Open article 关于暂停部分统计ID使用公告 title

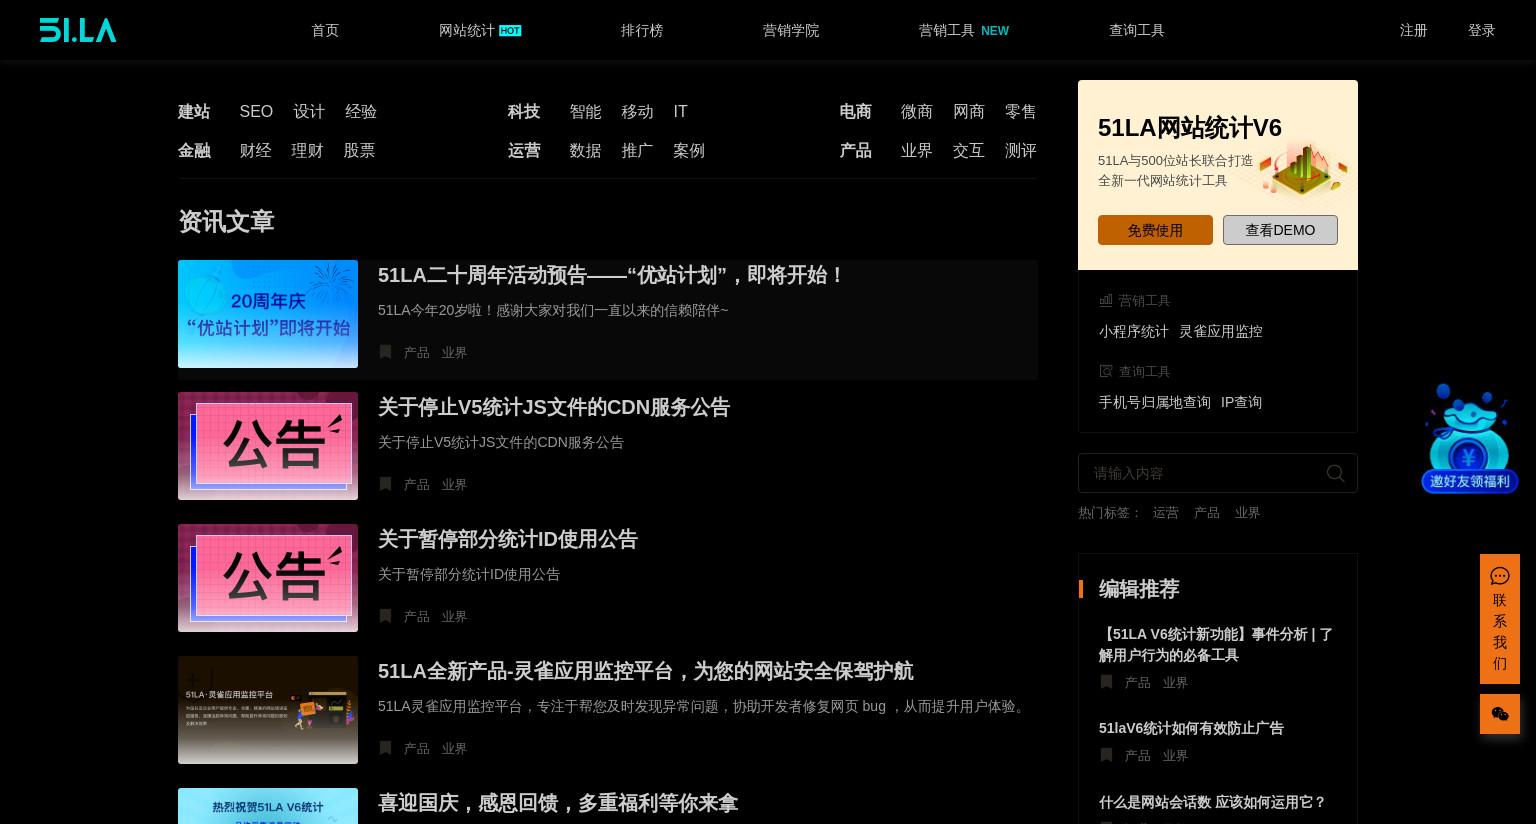coord(508,539)
